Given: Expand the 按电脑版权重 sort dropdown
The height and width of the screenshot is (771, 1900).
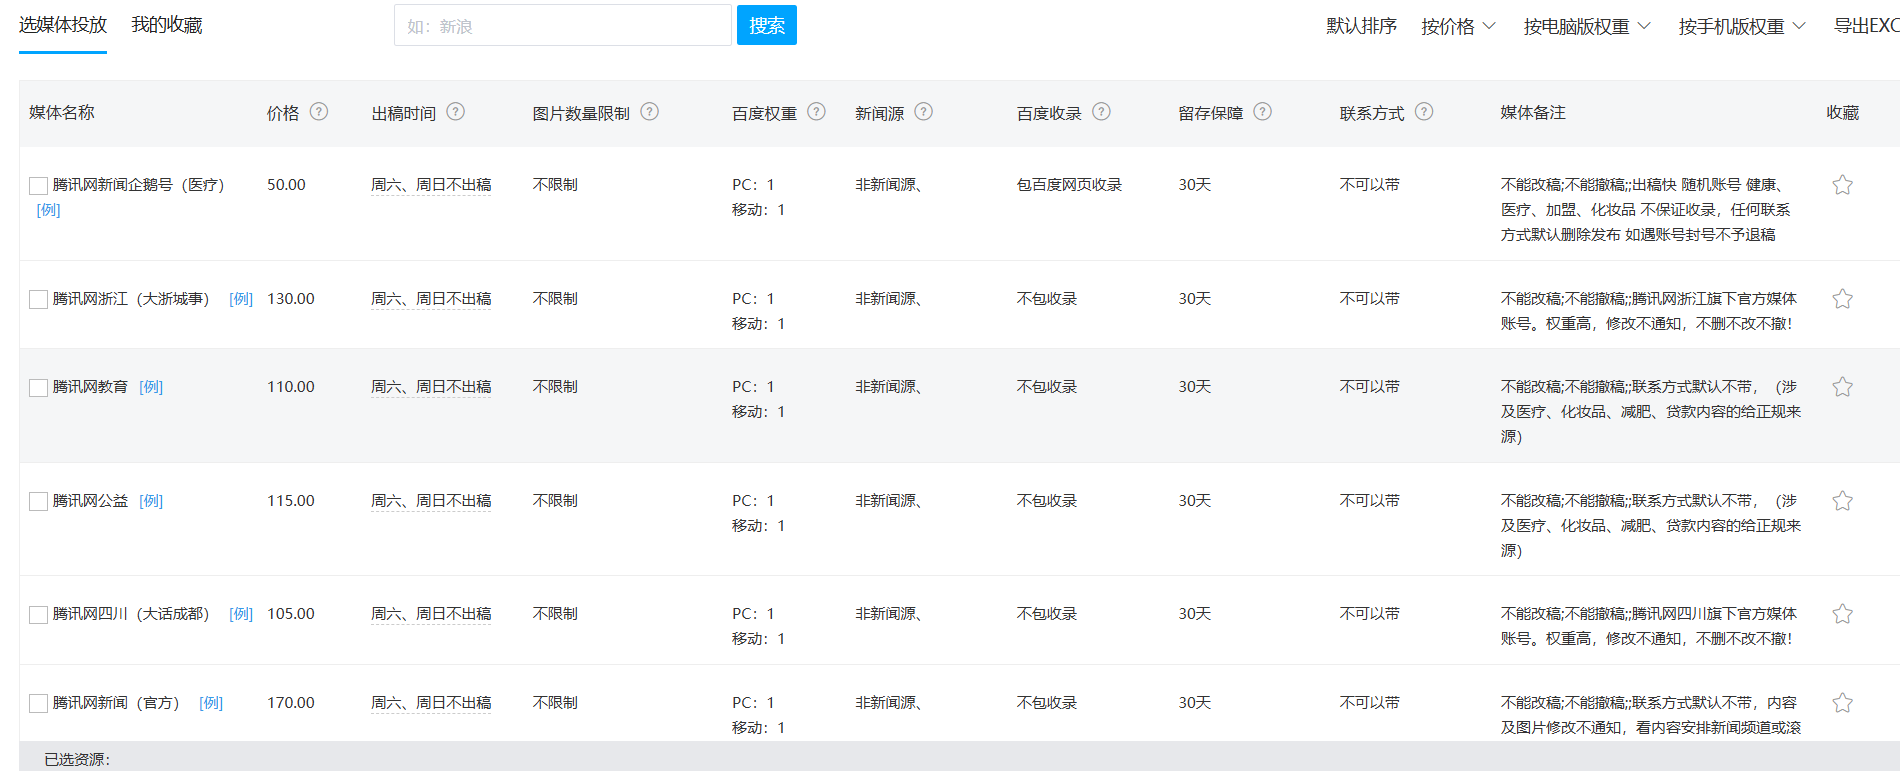Looking at the screenshot, I should 1586,26.
